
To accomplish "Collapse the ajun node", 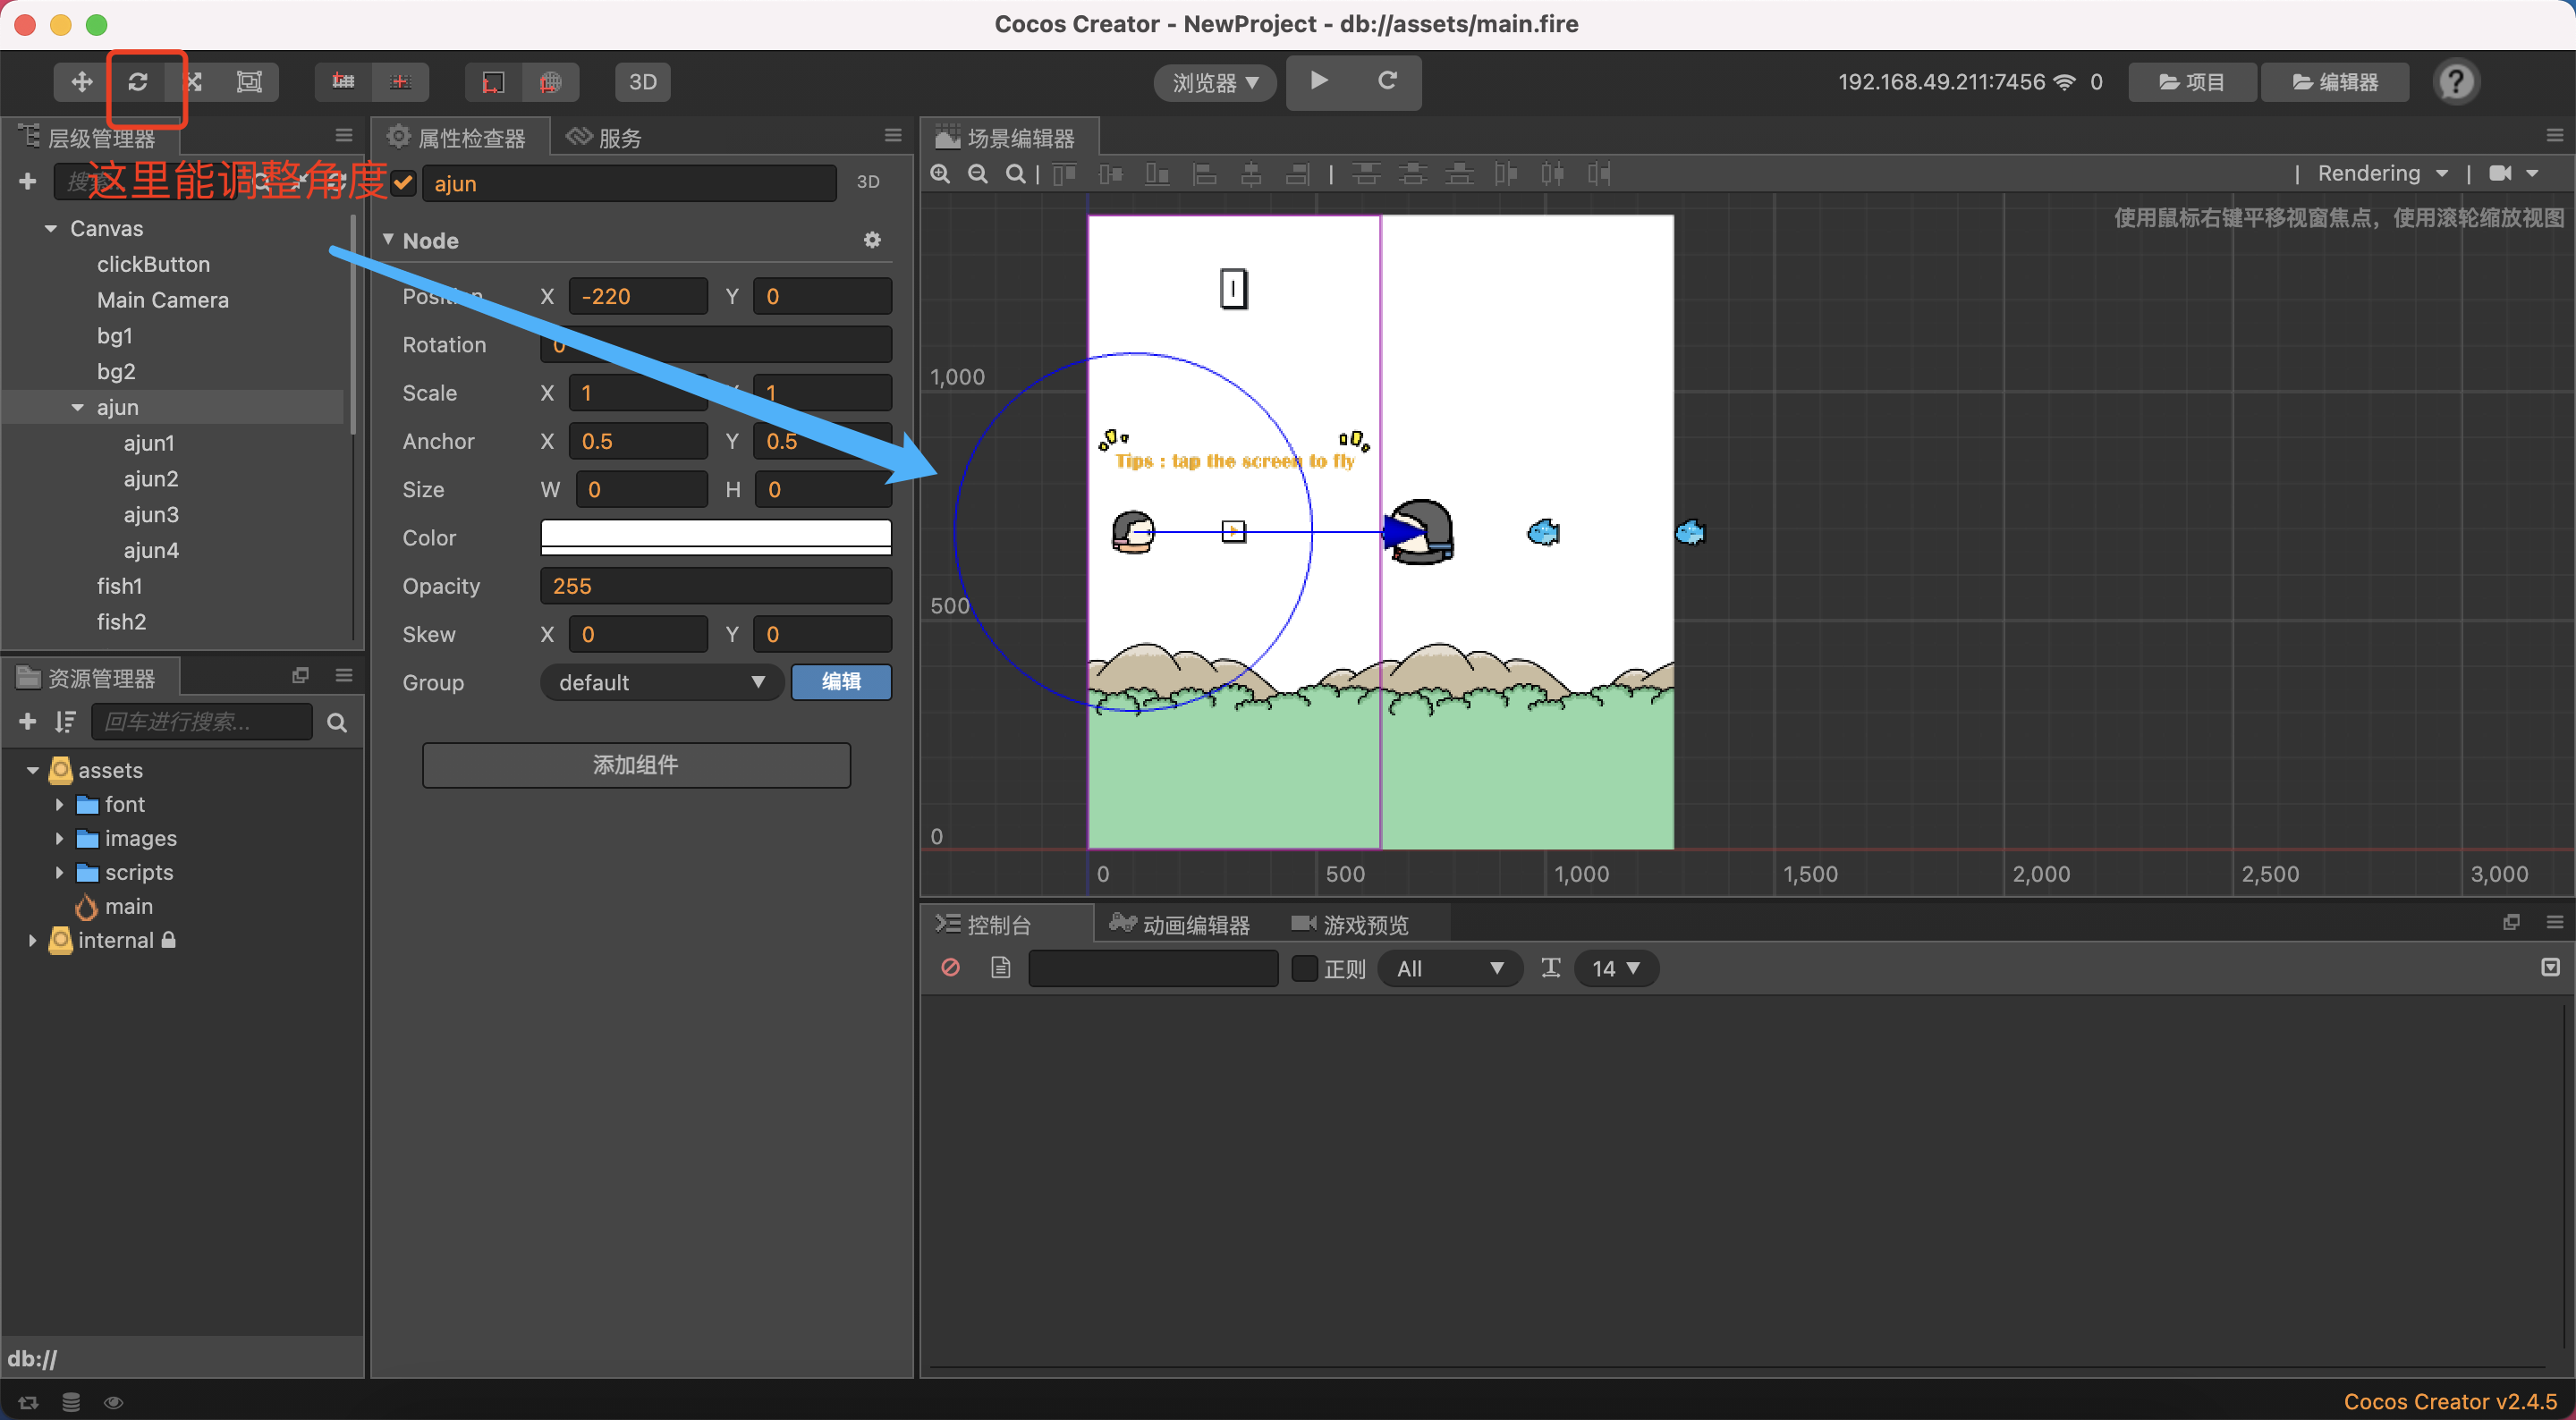I will (77, 407).
